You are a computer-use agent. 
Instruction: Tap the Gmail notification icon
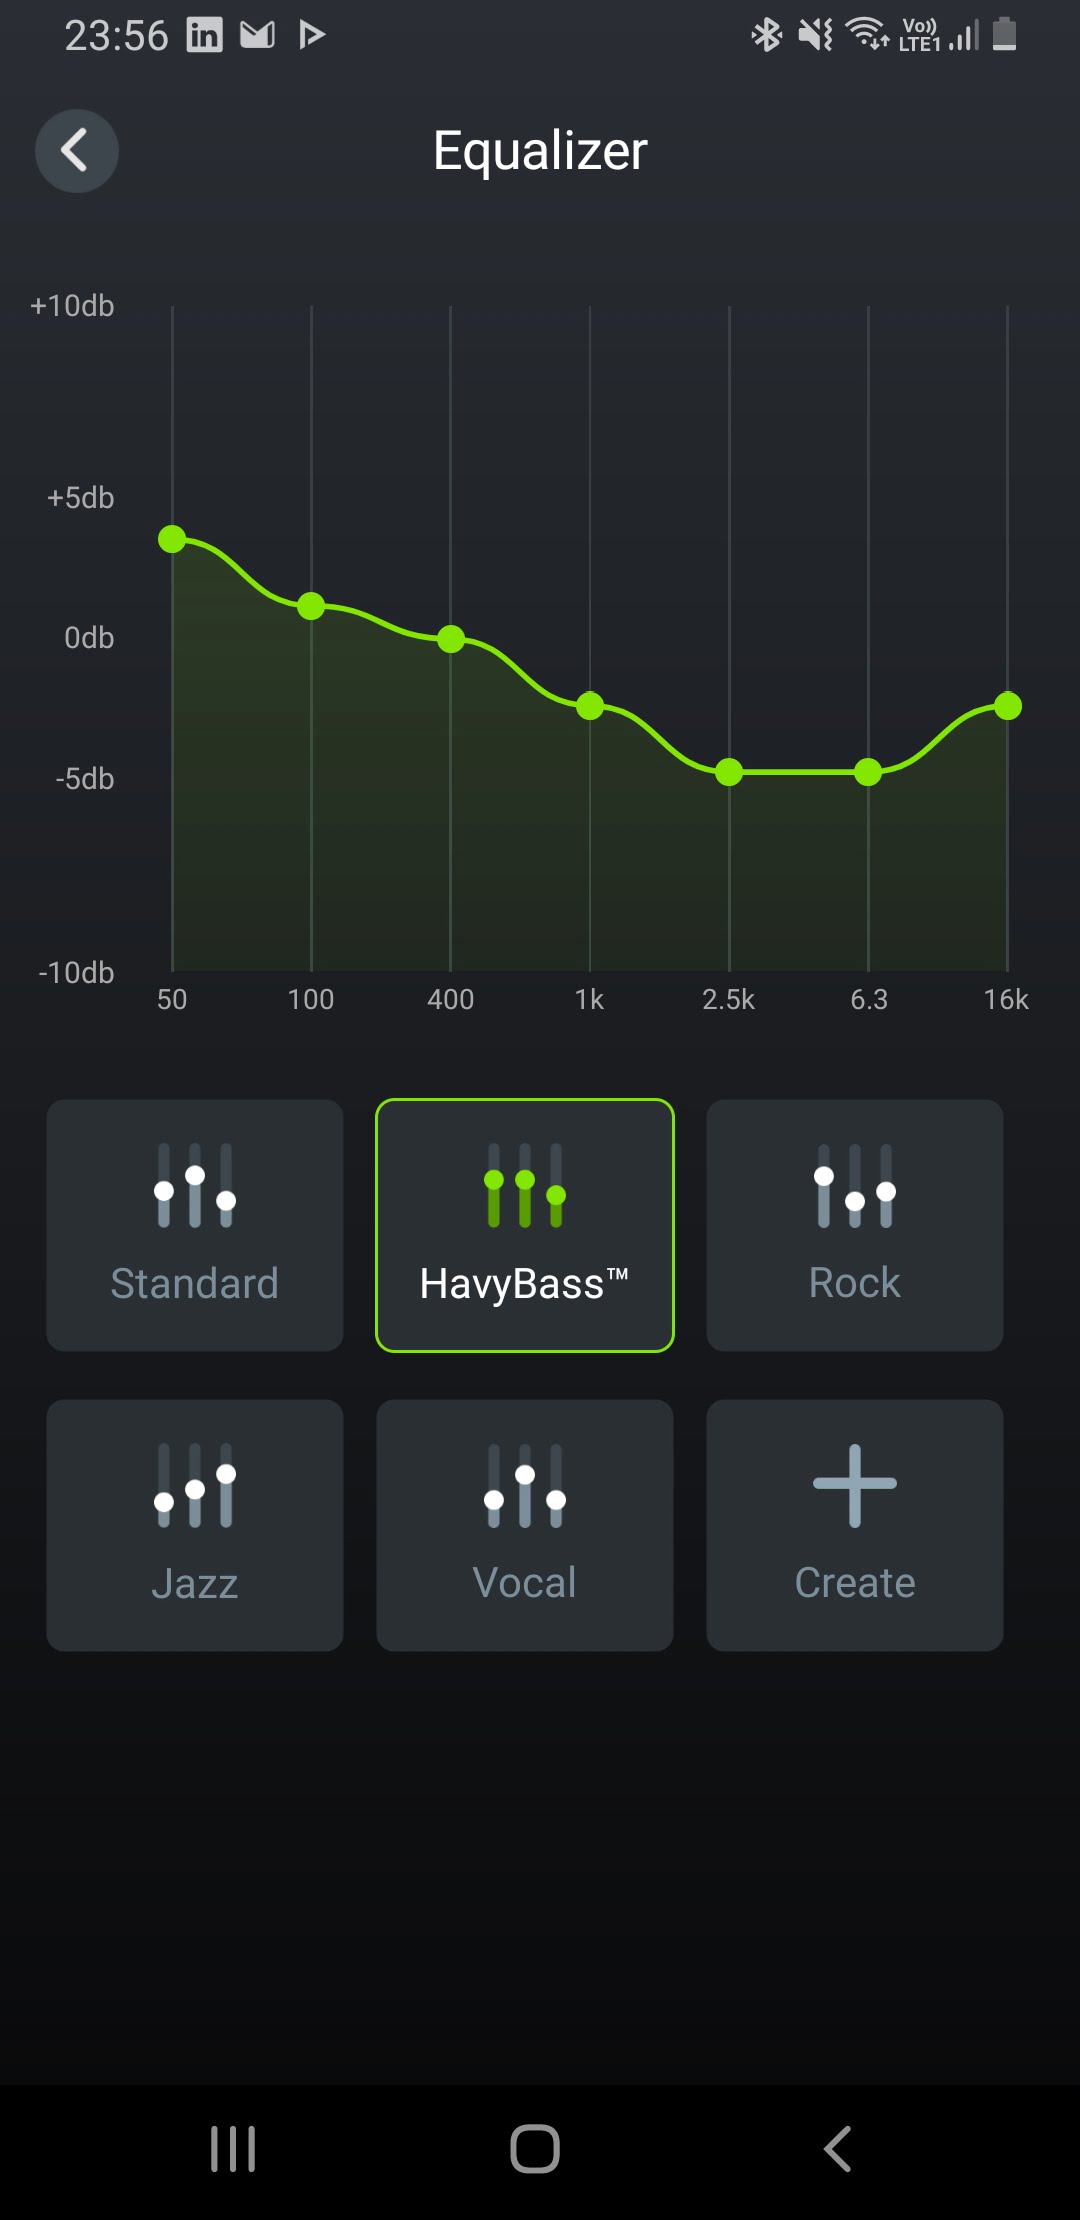(x=258, y=36)
